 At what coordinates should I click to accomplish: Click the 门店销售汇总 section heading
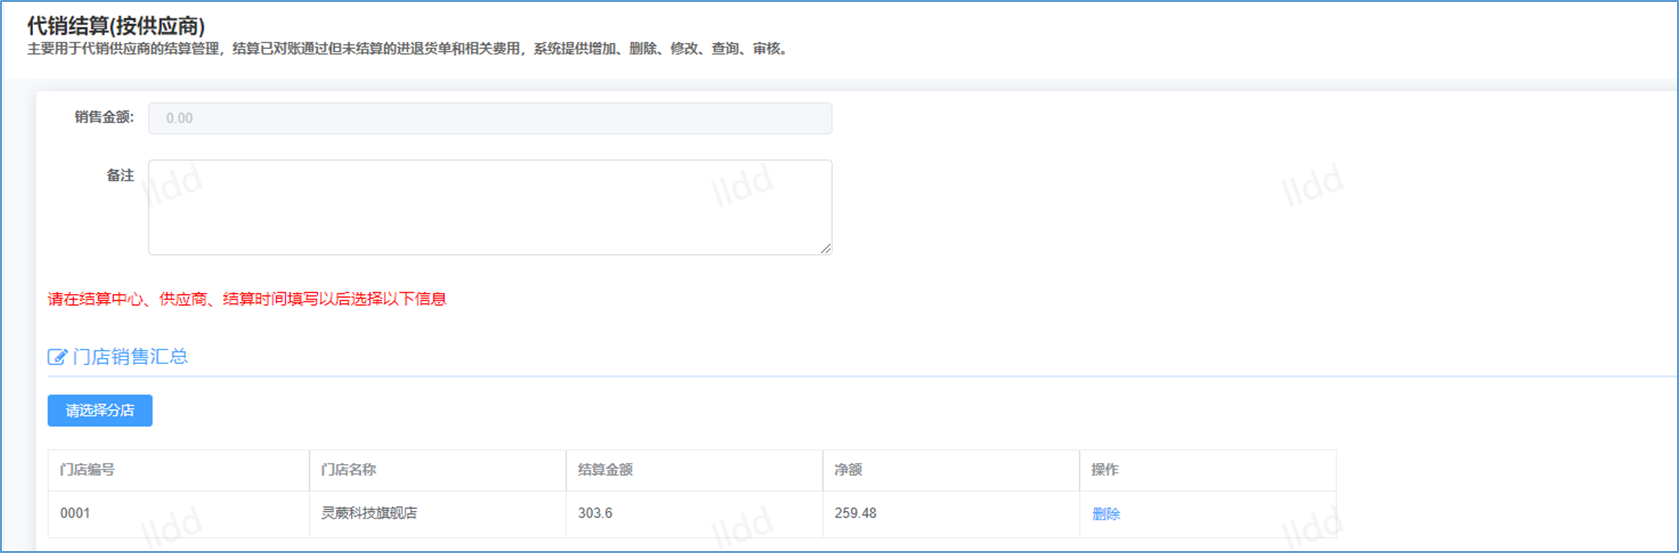[130, 357]
